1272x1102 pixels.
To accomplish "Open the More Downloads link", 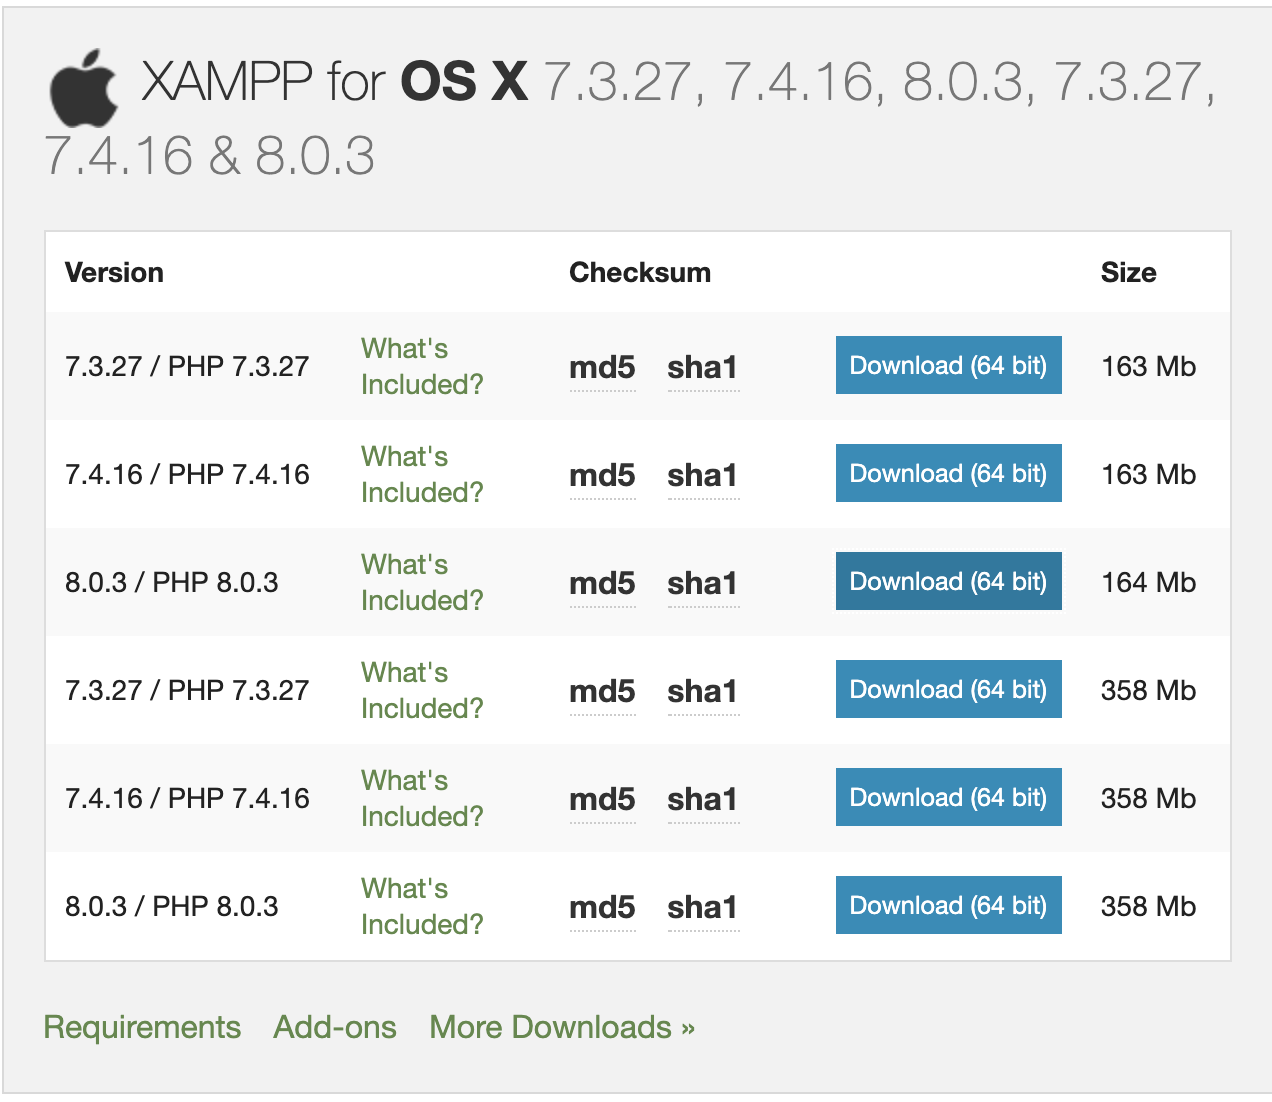I will coord(562,1027).
